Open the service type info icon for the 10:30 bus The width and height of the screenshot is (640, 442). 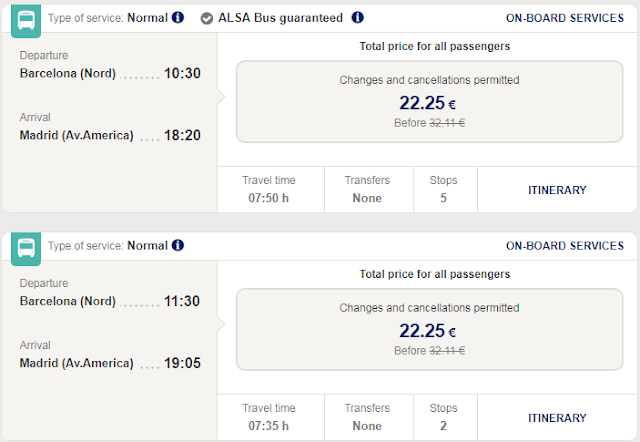point(178,18)
